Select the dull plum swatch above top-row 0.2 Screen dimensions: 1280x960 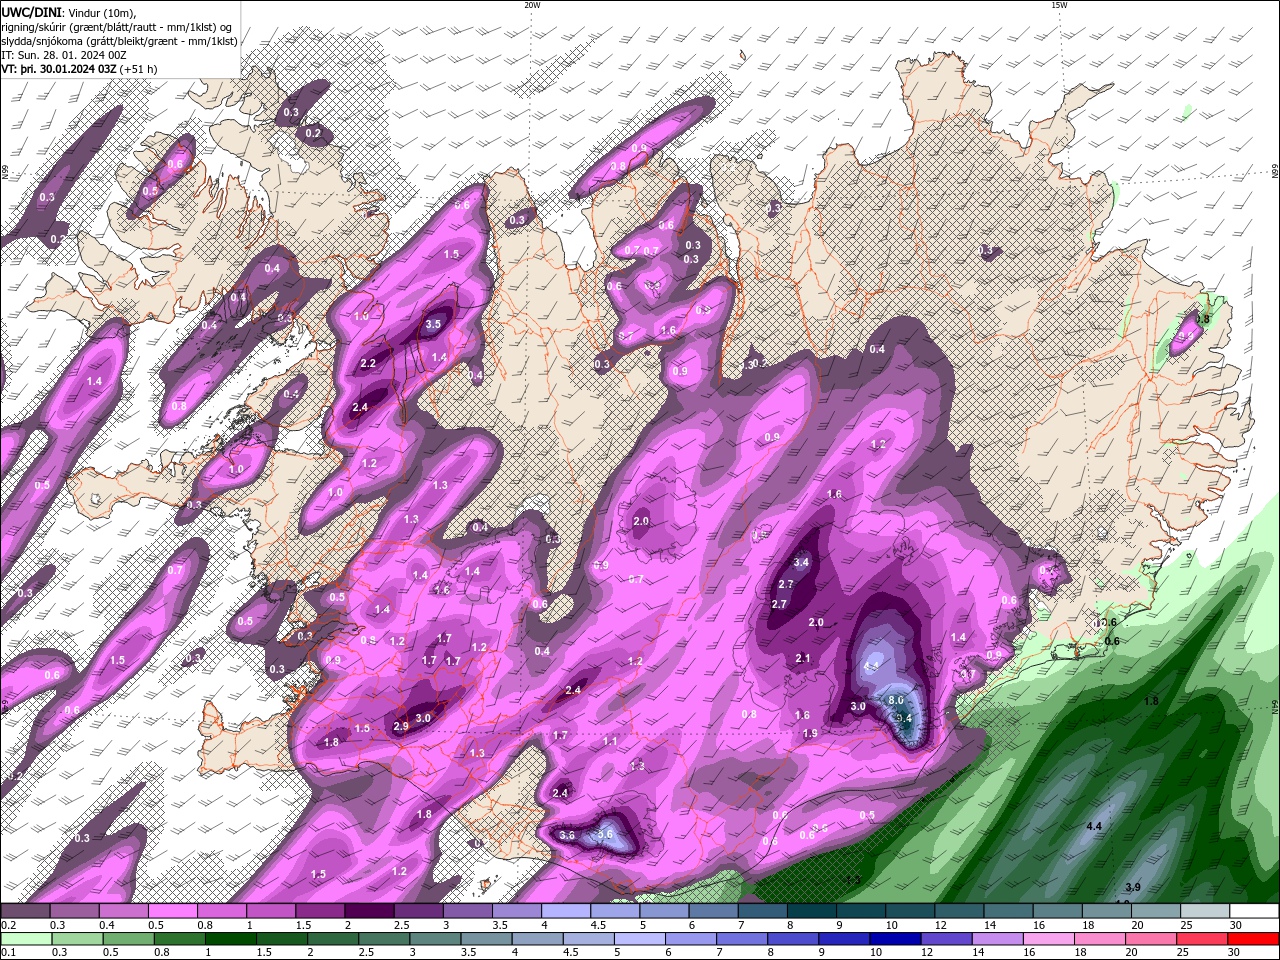tap(26, 911)
